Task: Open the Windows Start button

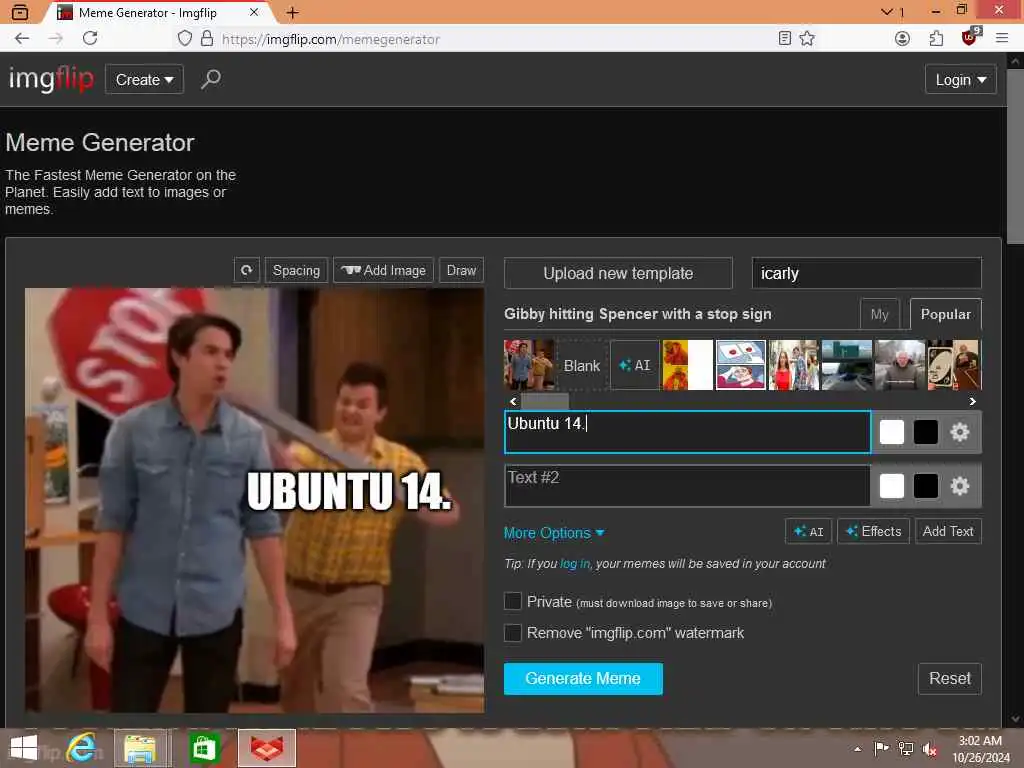Action: click(24, 748)
